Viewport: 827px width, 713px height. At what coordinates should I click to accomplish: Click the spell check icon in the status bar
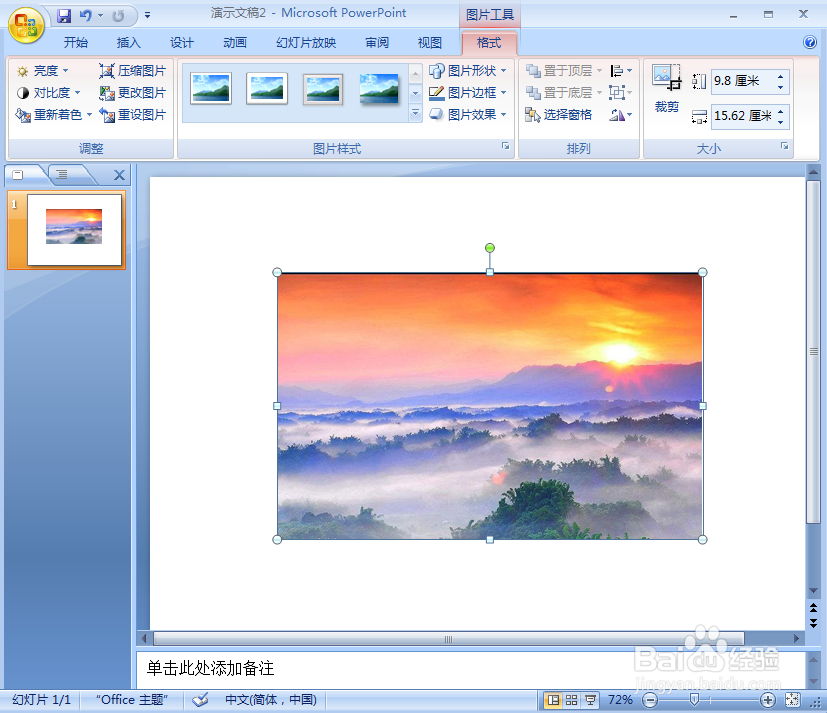point(200,700)
